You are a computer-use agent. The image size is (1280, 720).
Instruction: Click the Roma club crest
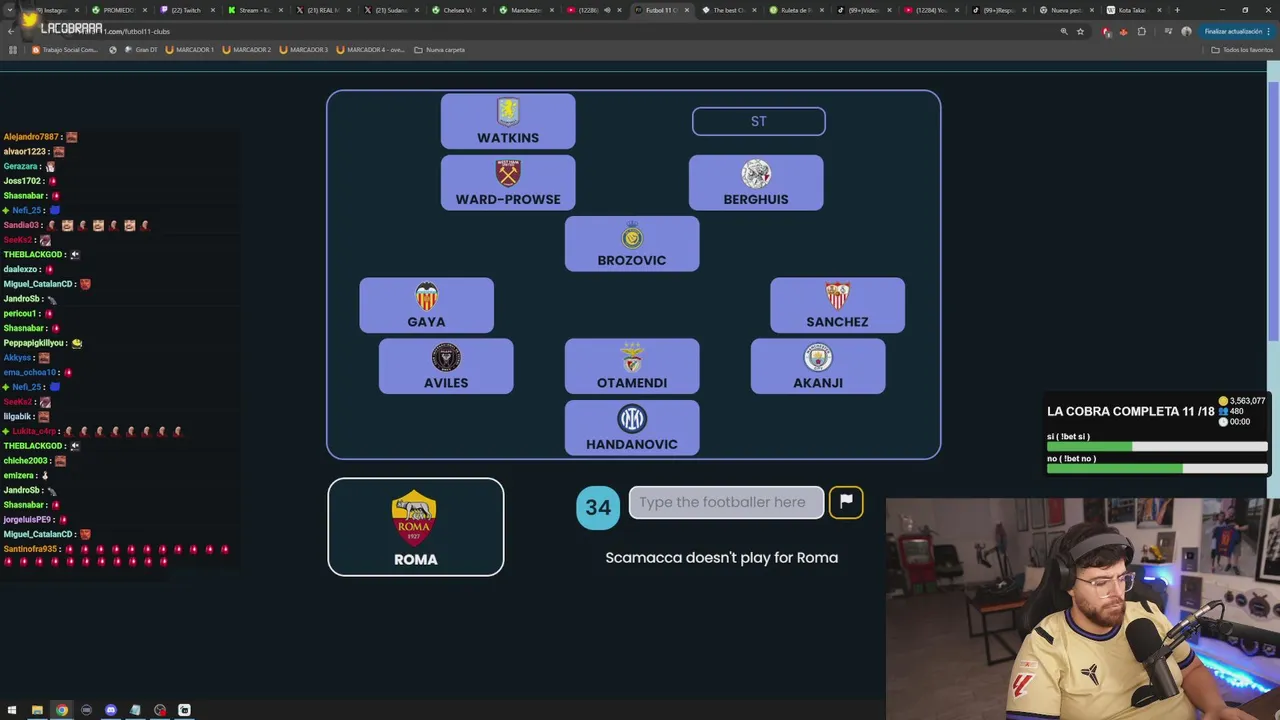pyautogui.click(x=414, y=518)
